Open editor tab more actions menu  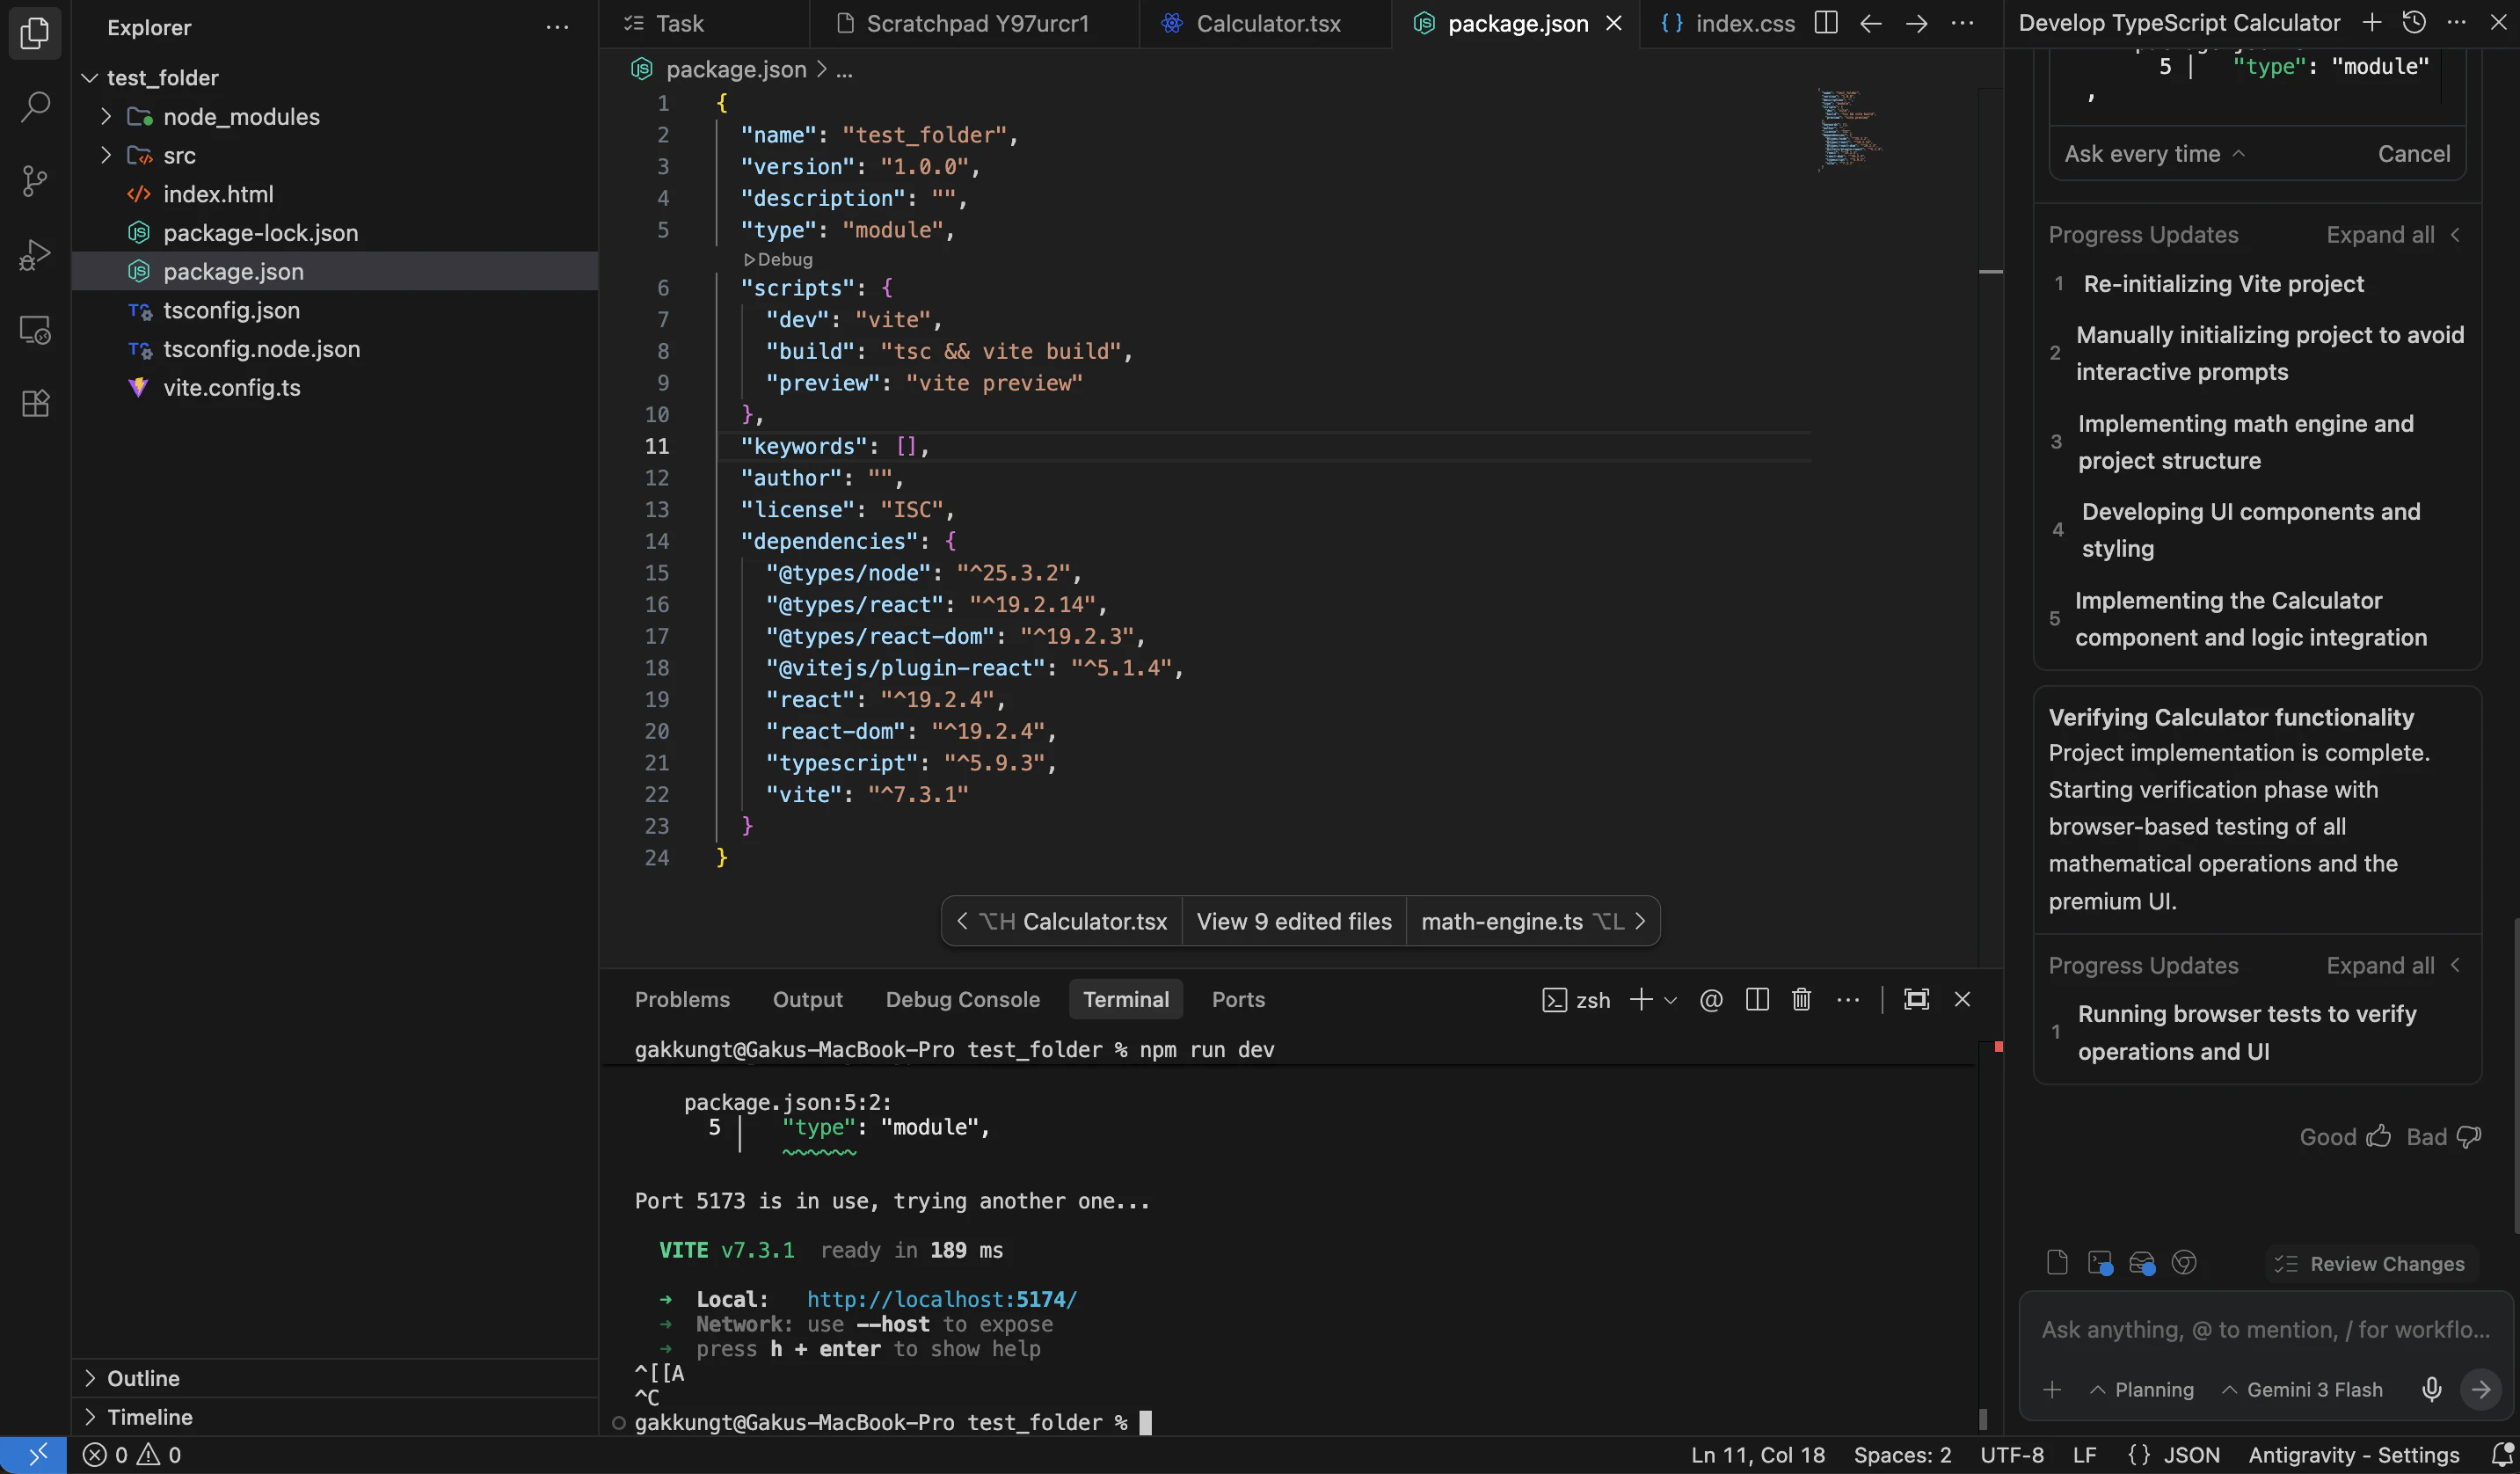point(1962,23)
